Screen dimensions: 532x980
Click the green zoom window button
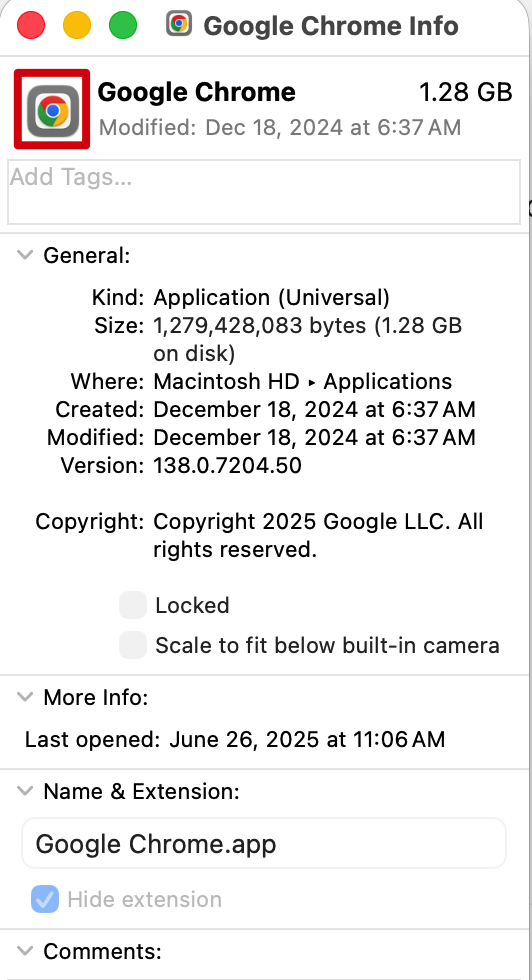pyautogui.click(x=123, y=26)
